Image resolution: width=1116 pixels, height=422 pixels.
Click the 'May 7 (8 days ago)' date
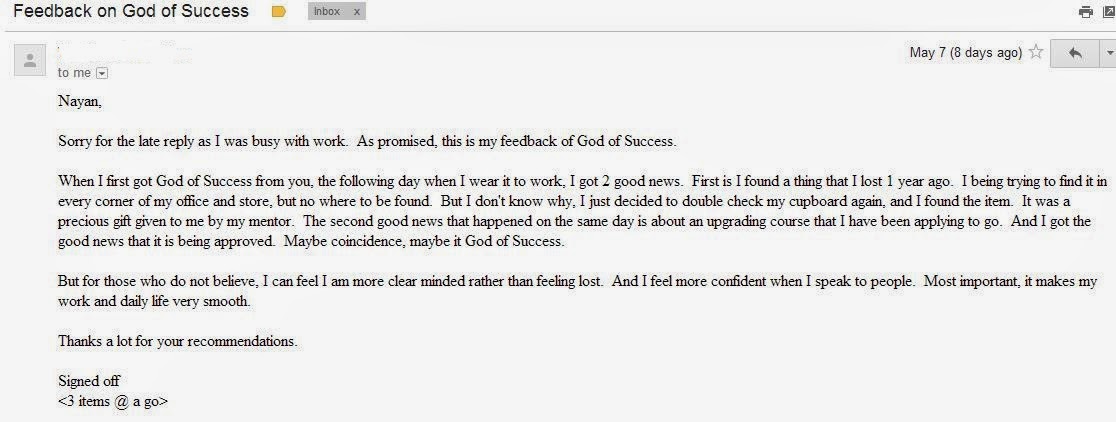pos(965,53)
